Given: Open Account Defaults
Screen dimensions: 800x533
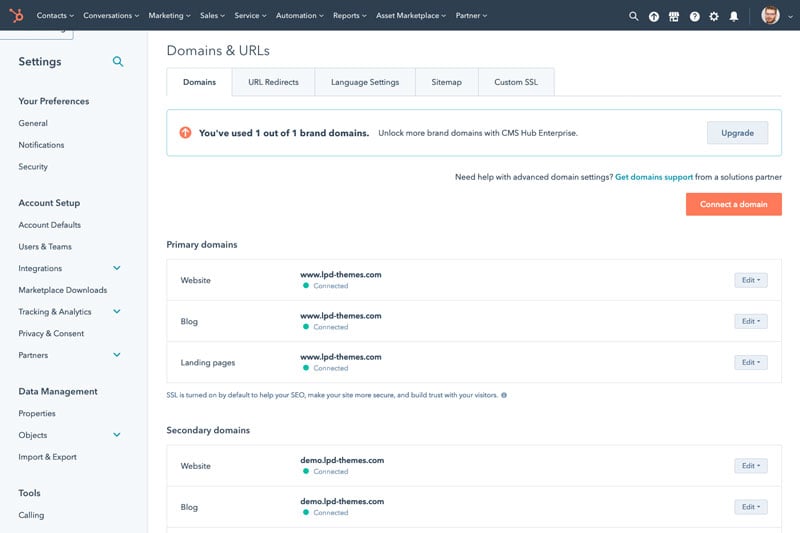Looking at the screenshot, I should [49, 225].
